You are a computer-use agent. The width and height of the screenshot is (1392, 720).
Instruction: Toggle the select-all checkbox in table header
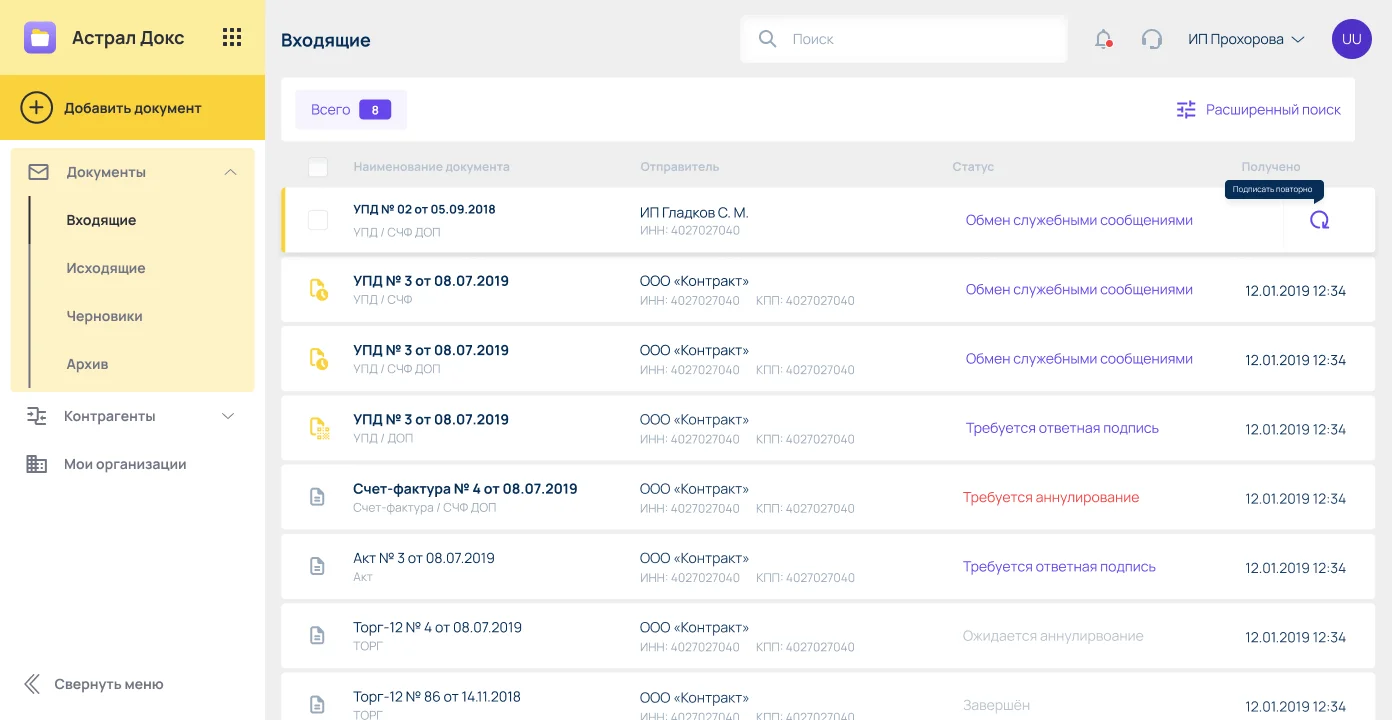318,167
